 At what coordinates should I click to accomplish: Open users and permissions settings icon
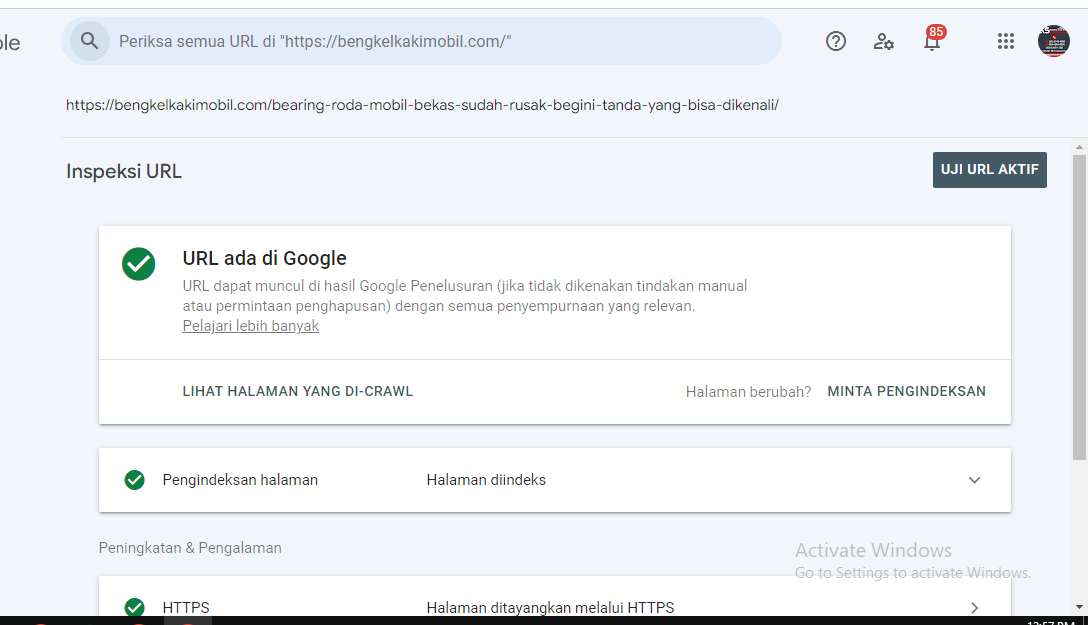click(x=883, y=42)
